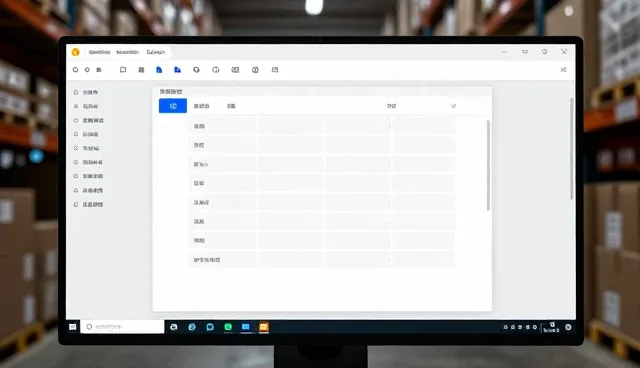Select the second blue document toolbar icon
Image resolution: width=640 pixels, height=368 pixels.
[177, 70]
